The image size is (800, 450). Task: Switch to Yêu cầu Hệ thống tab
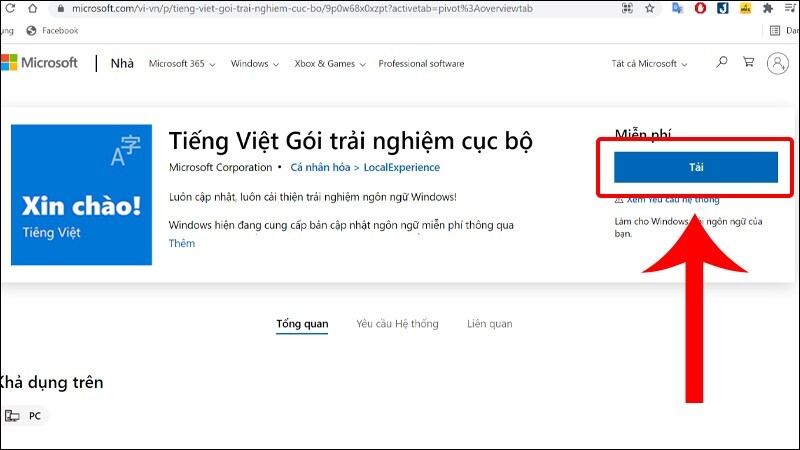(x=397, y=324)
